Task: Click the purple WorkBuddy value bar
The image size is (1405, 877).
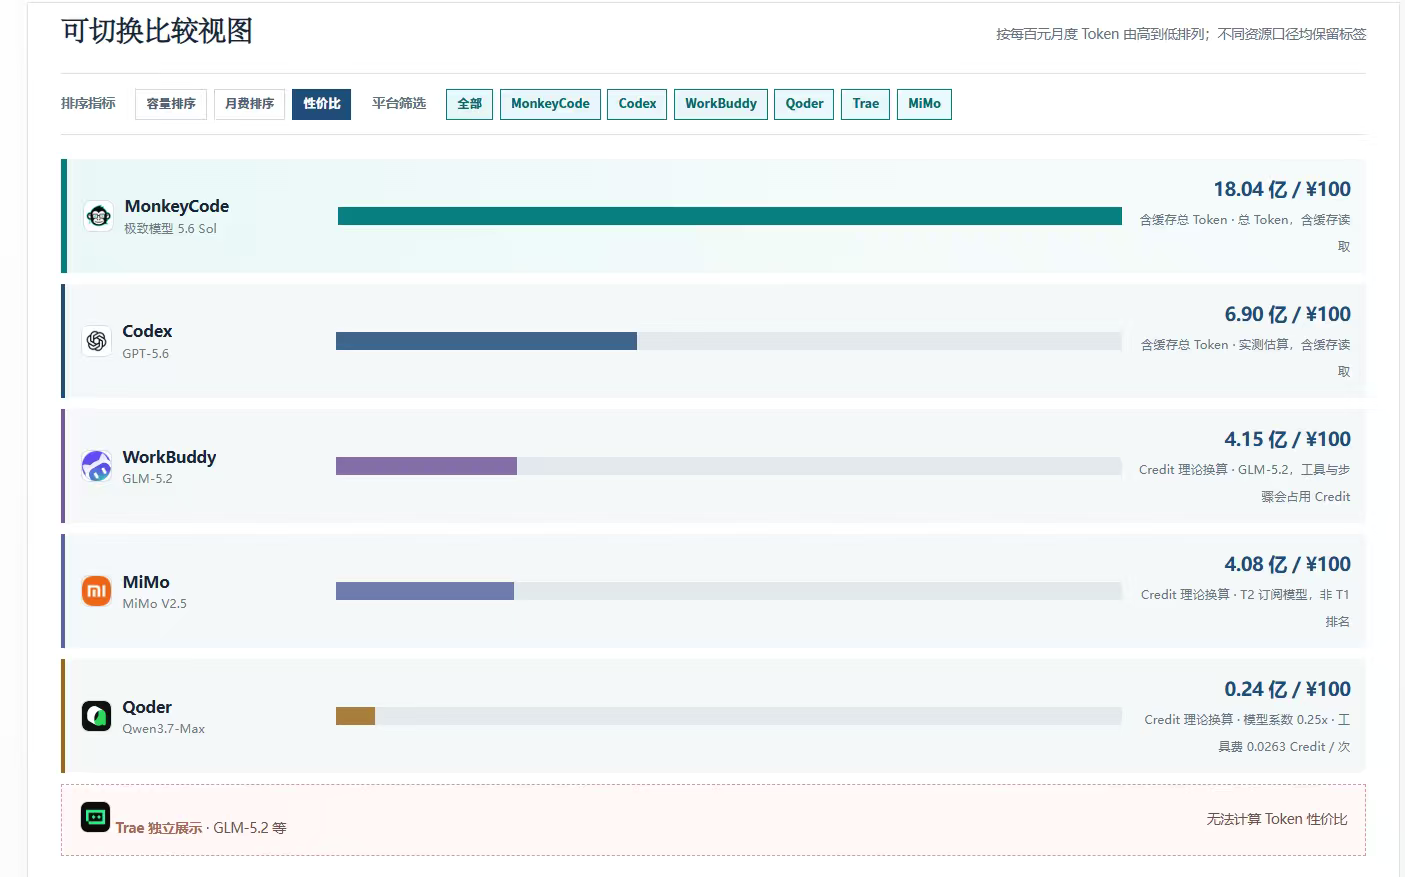Action: [426, 466]
